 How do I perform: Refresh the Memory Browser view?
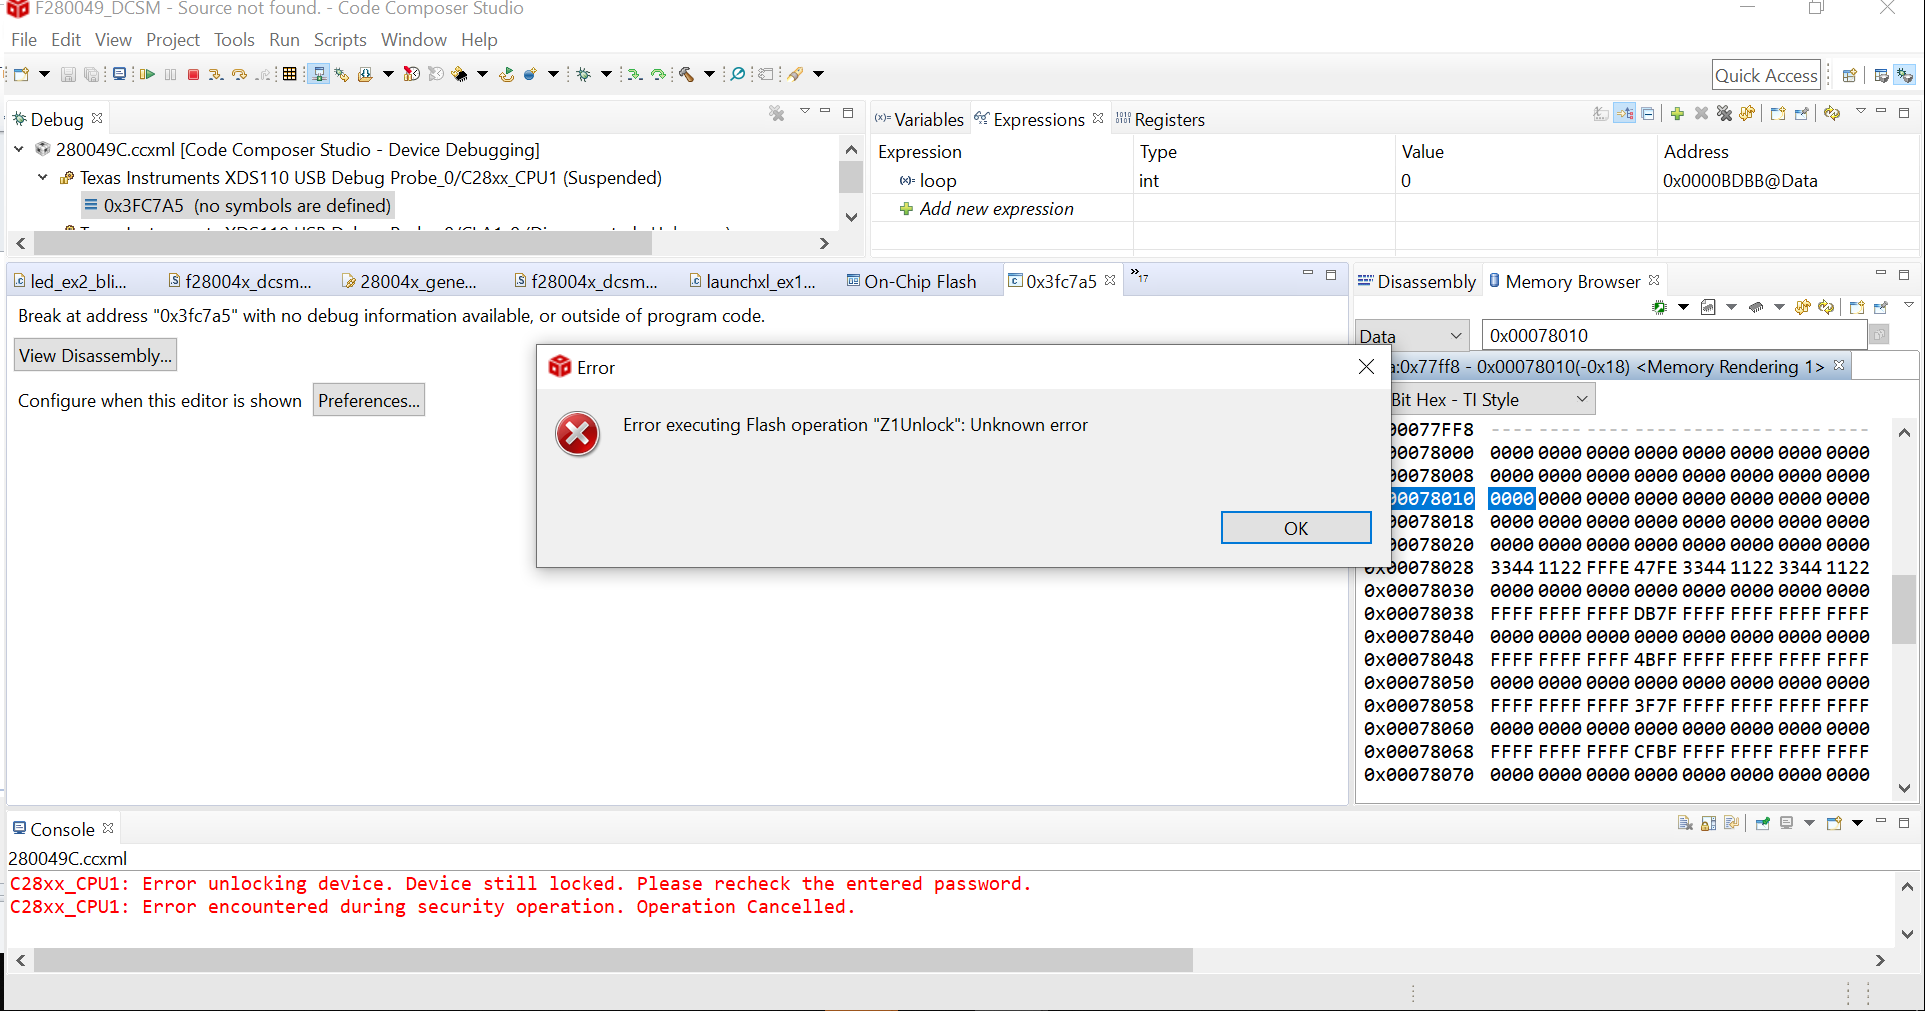tap(1826, 307)
